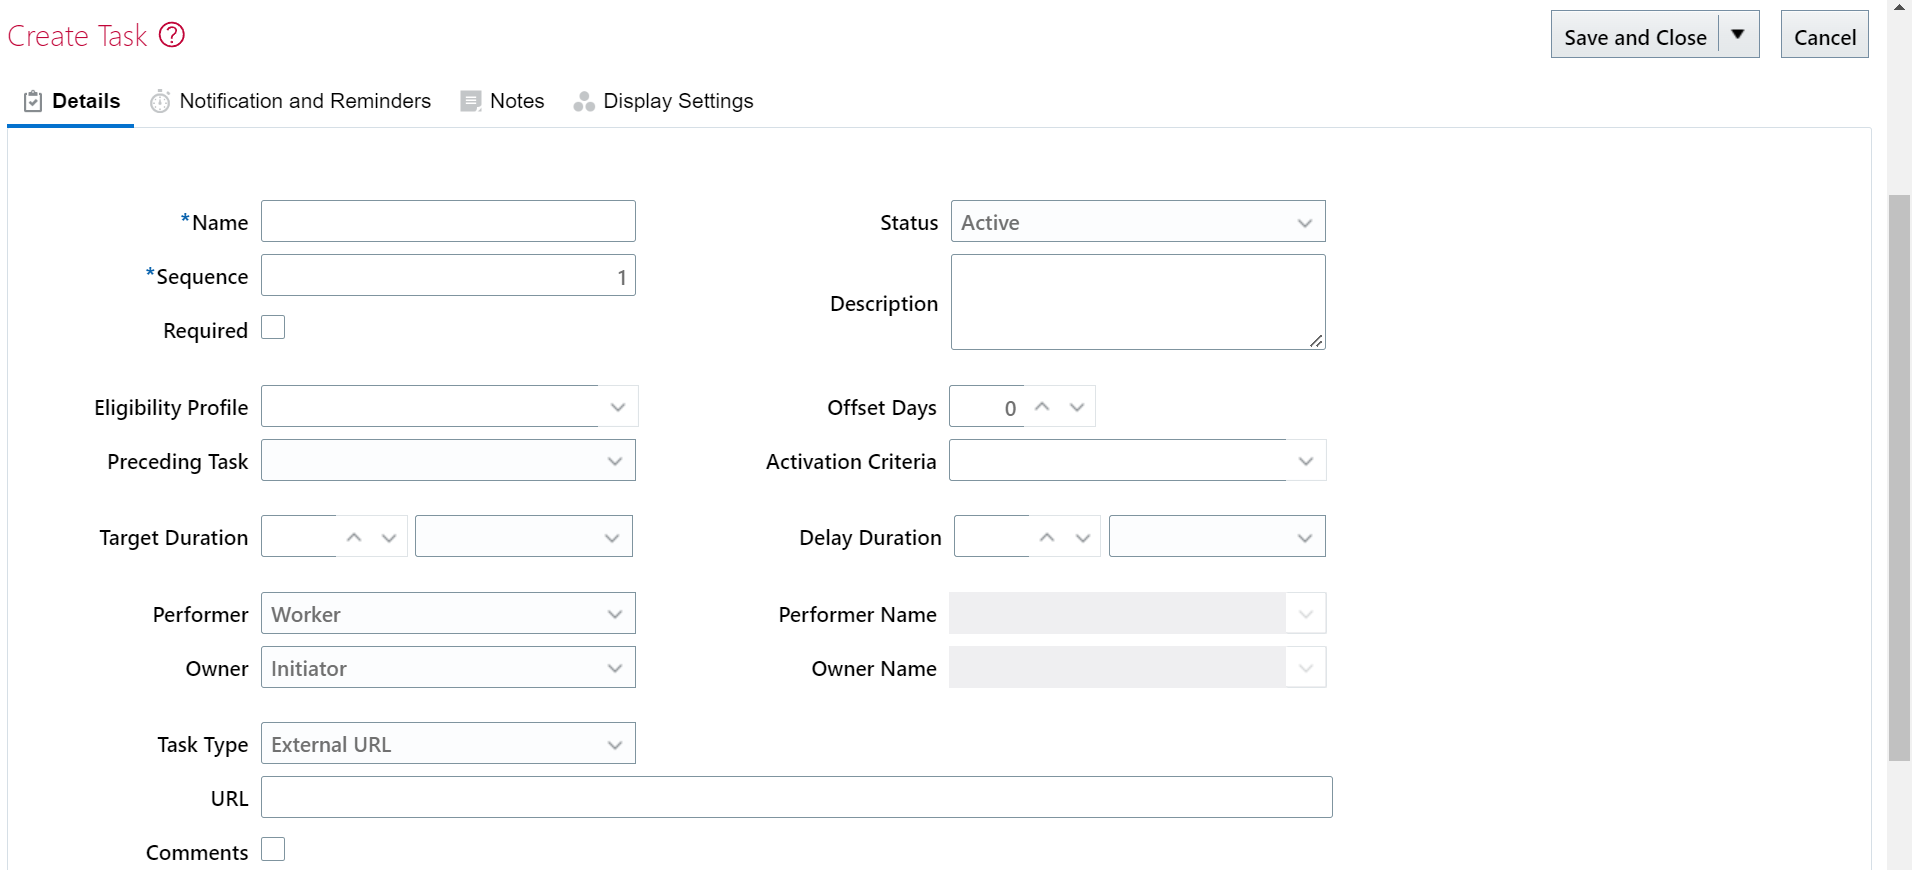The height and width of the screenshot is (870, 1912).
Task: Open the Create Task help icon
Action: (x=172, y=35)
